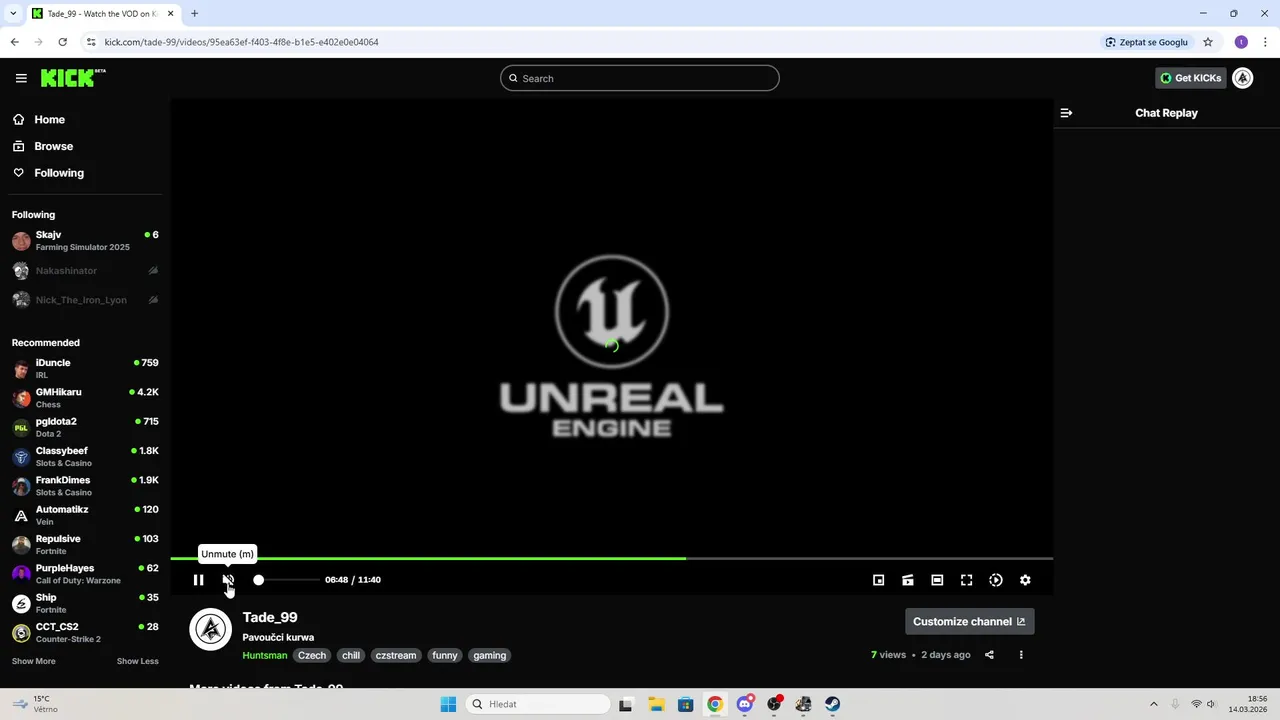
Task: Reload the page in browser
Action: [62, 42]
